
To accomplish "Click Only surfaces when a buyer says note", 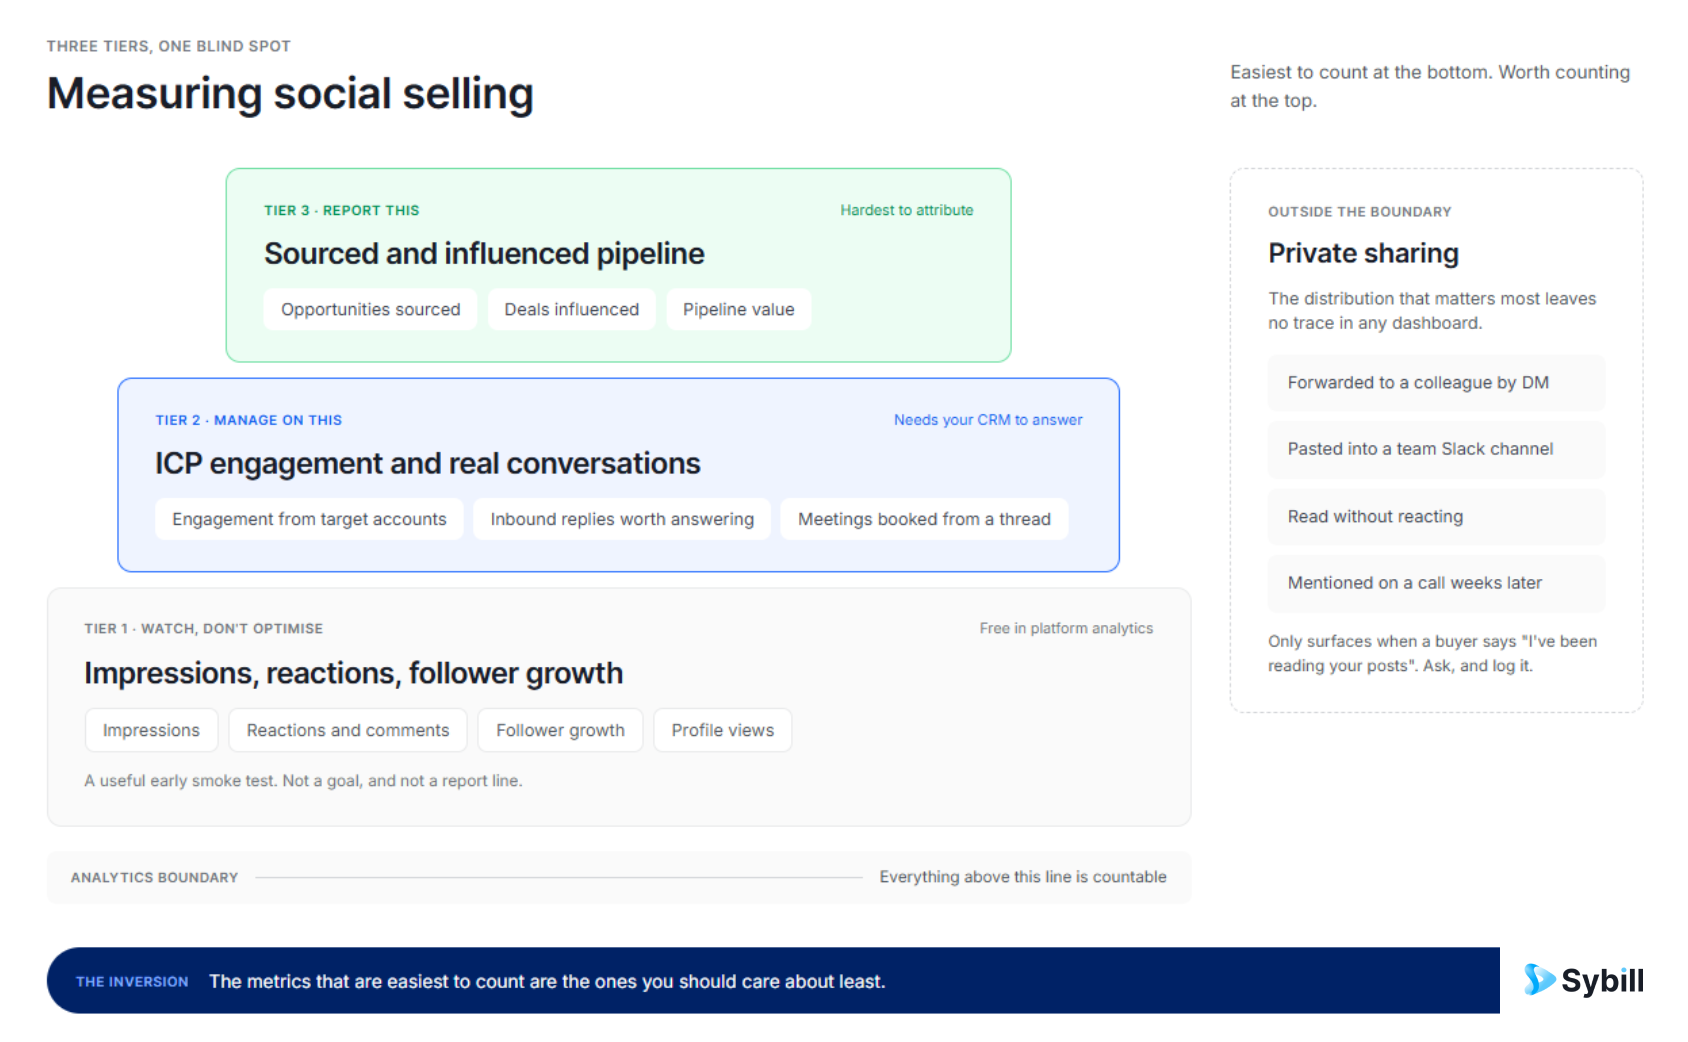I will click(1432, 654).
